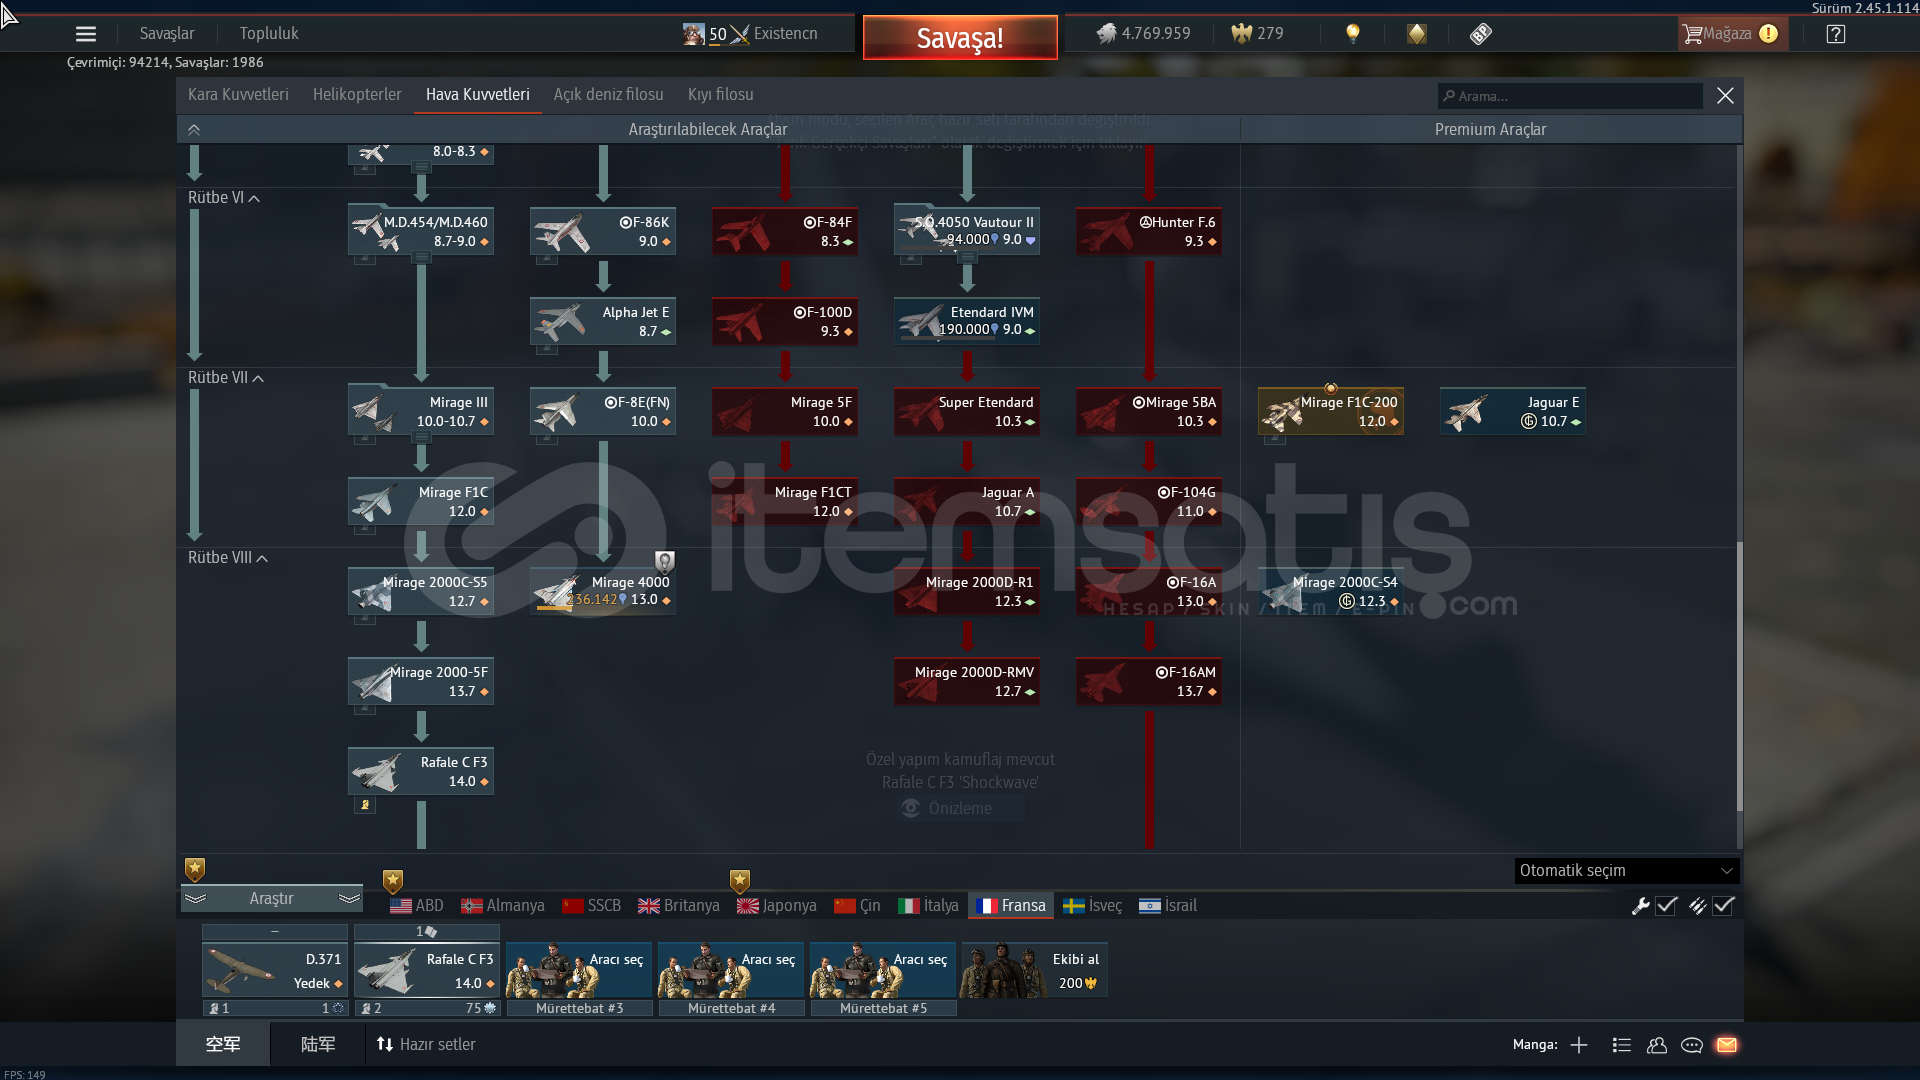Screen dimensions: 1920x1080
Task: Select the Rafale C F3 crew slot
Action: pyautogui.click(x=427, y=970)
